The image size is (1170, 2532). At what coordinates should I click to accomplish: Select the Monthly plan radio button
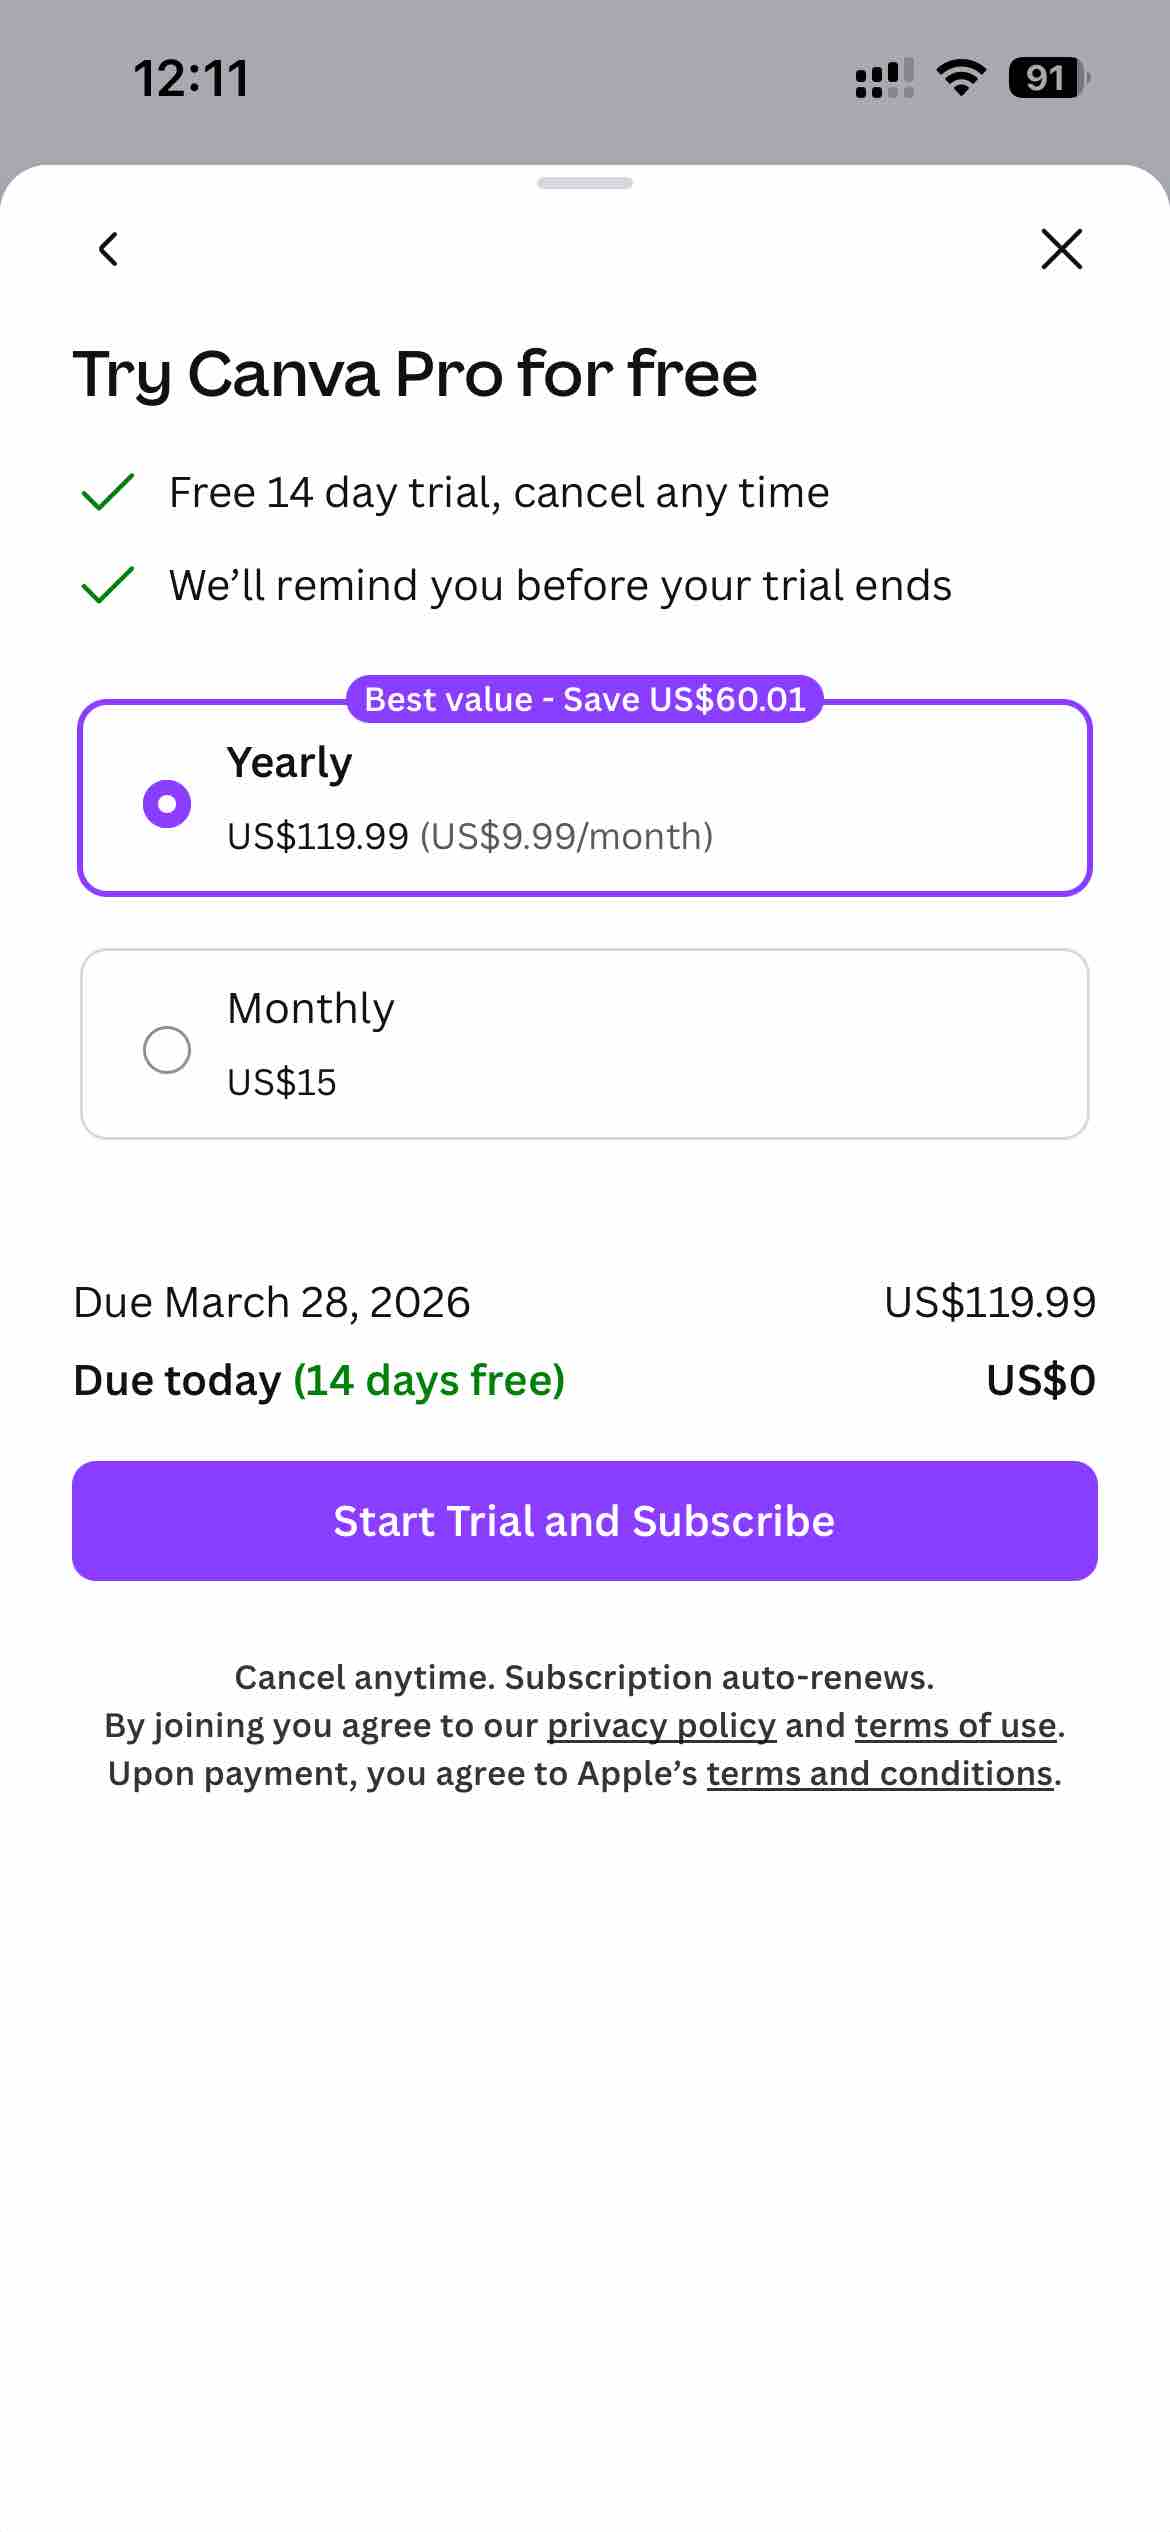click(x=167, y=1050)
